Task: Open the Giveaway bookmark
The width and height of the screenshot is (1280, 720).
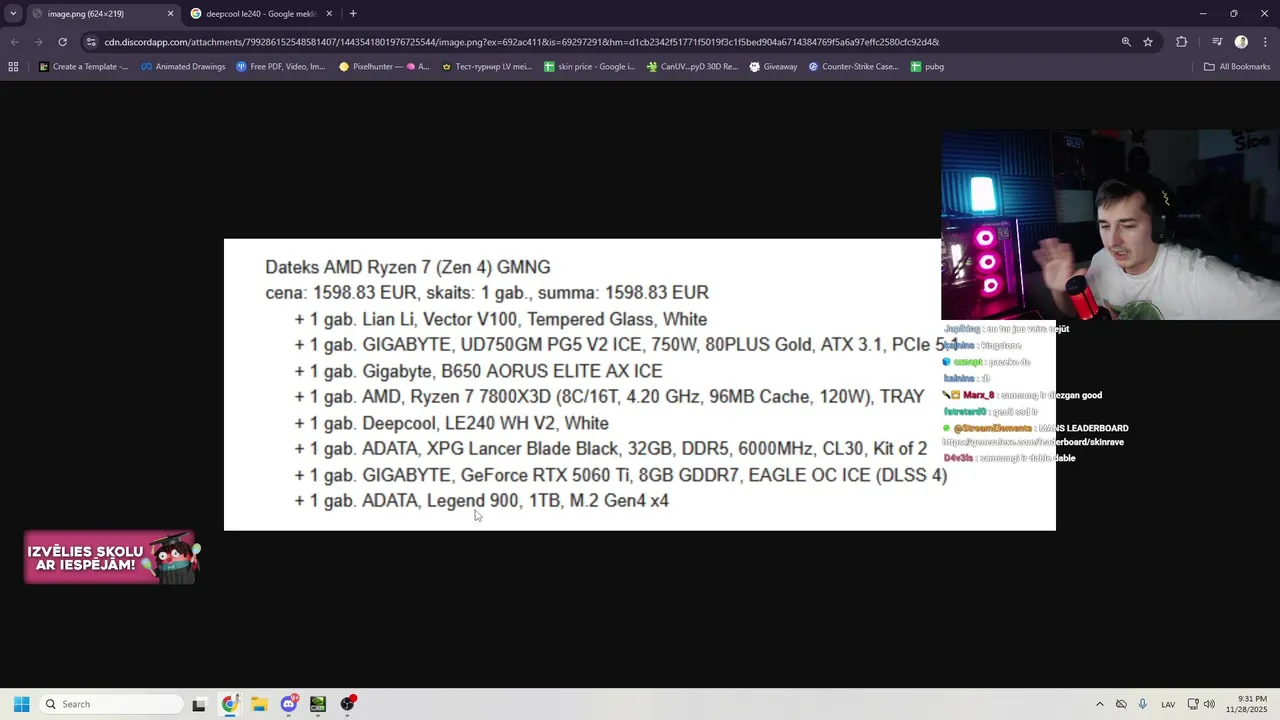Action: 773,67
